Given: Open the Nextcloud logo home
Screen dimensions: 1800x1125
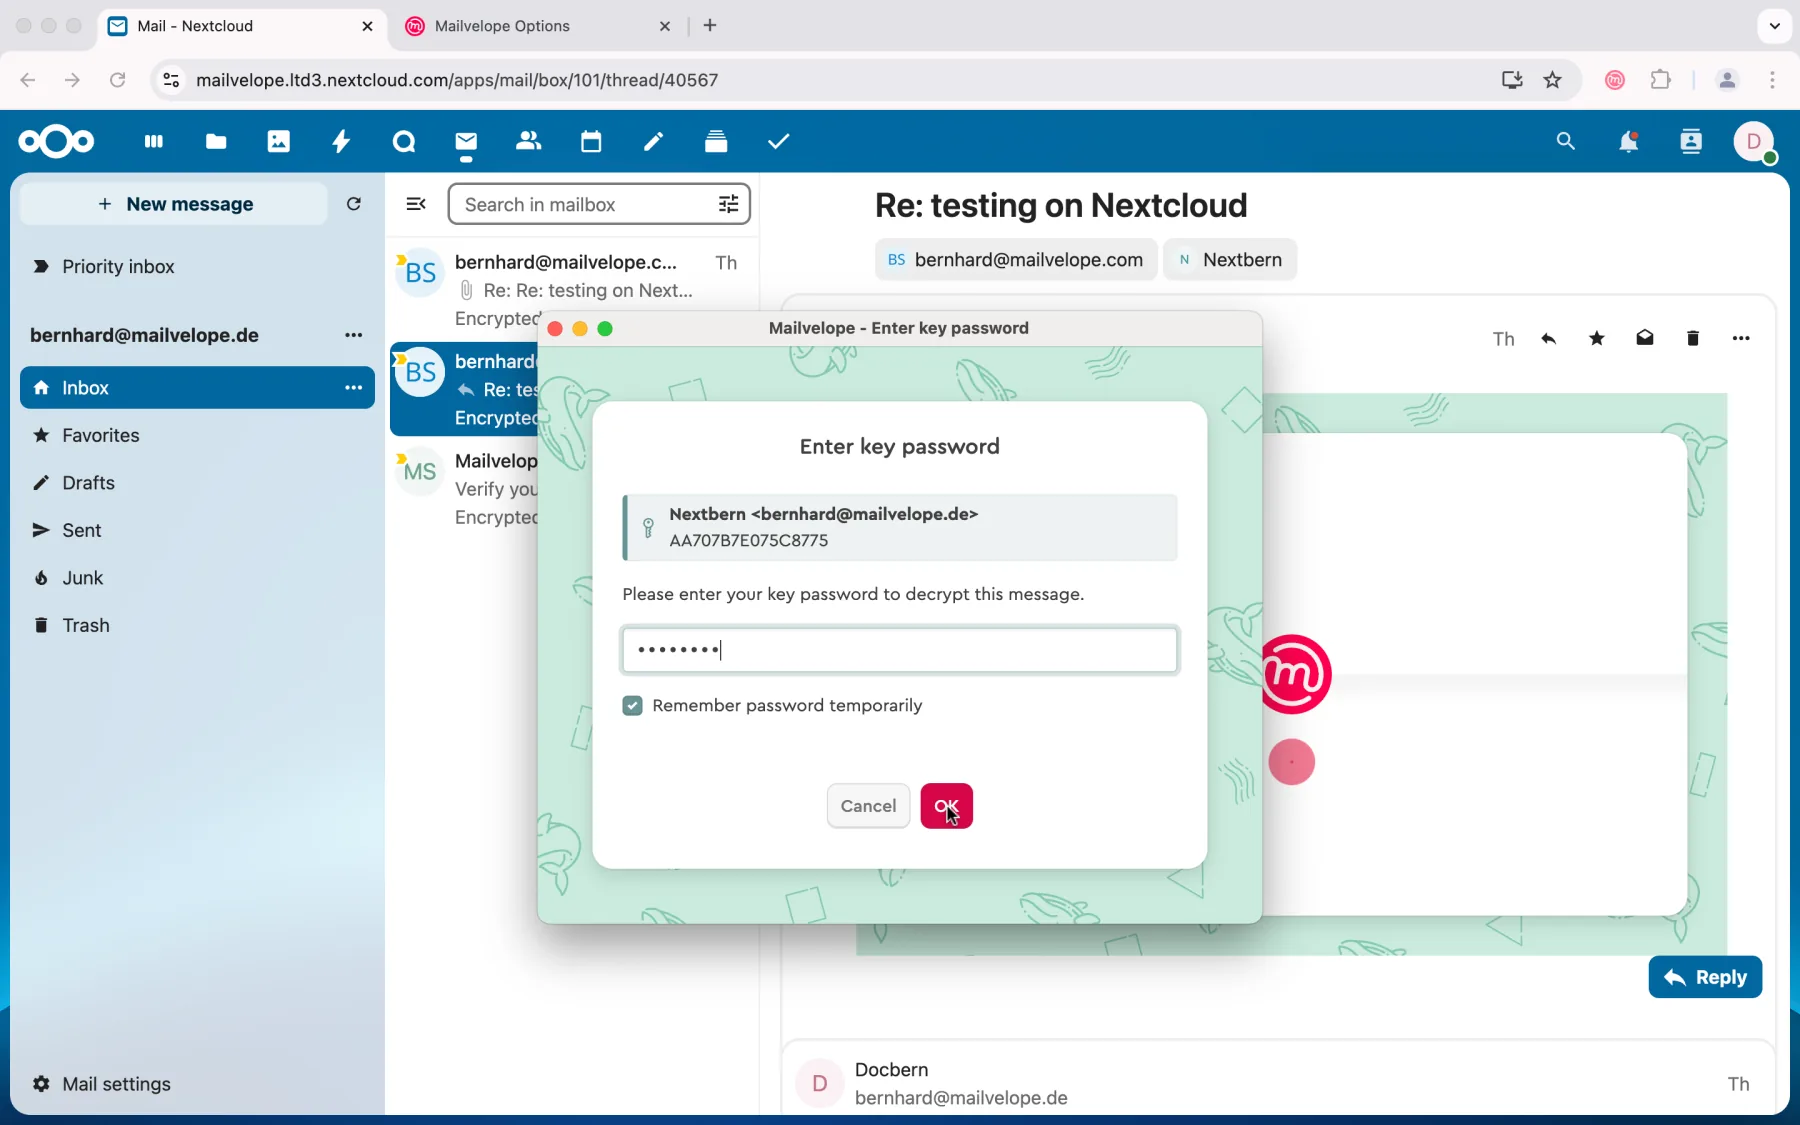Looking at the screenshot, I should coord(56,142).
